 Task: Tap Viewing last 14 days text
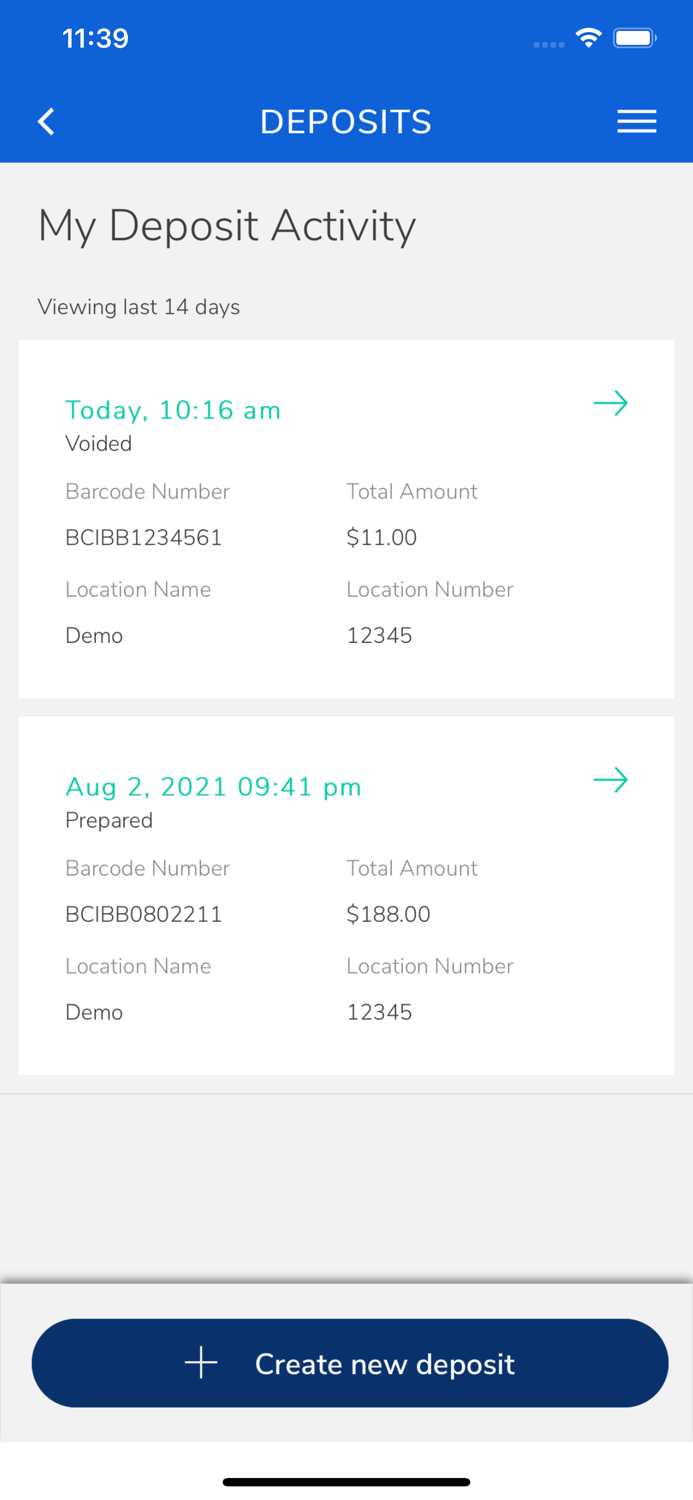click(x=139, y=307)
